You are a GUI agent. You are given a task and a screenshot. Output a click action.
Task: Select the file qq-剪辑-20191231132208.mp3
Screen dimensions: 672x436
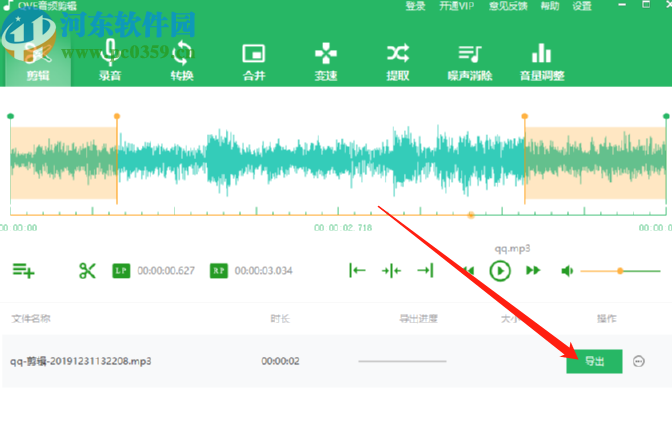click(81, 361)
